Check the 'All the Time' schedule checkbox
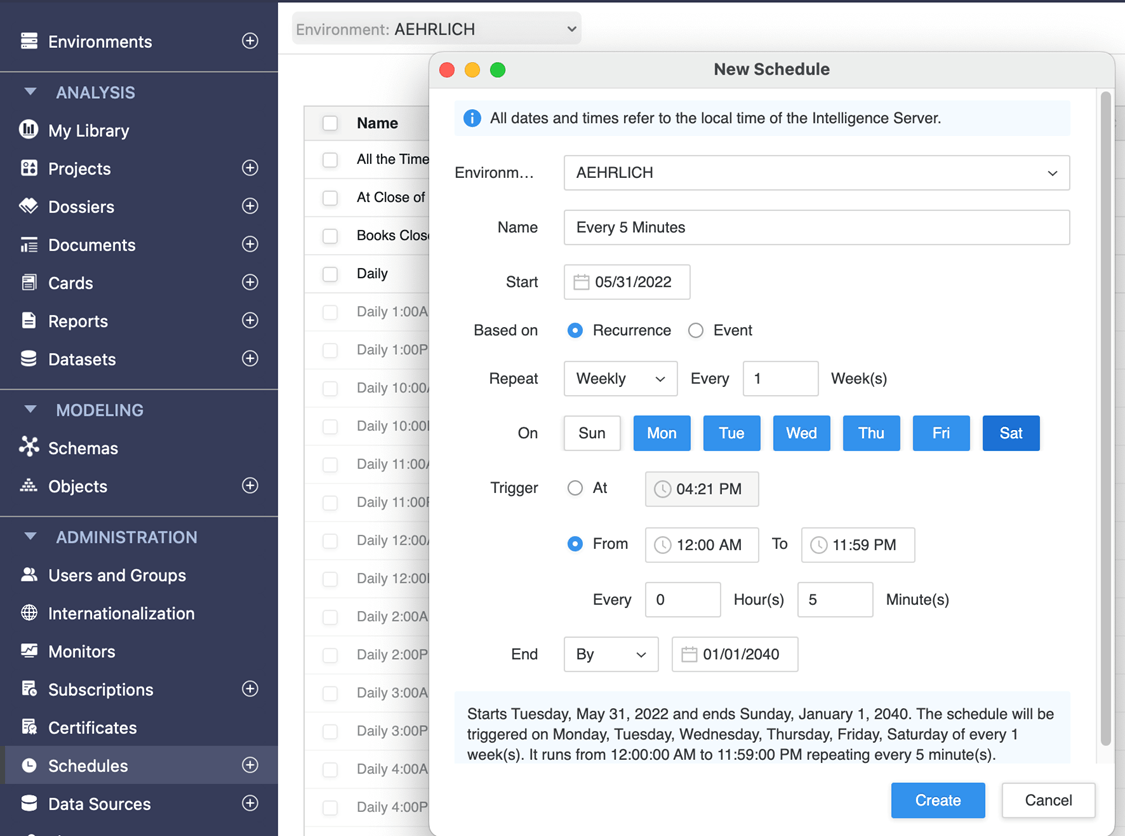 click(x=330, y=160)
